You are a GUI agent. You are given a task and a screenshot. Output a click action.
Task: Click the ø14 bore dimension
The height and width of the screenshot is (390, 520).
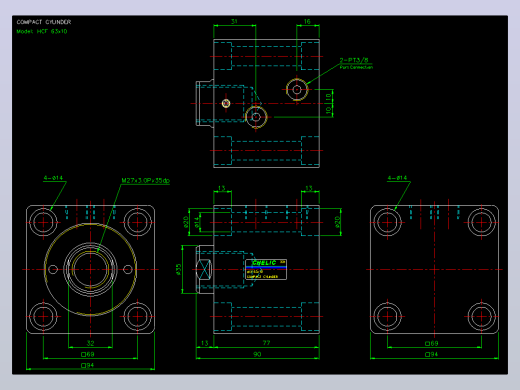click(x=197, y=222)
